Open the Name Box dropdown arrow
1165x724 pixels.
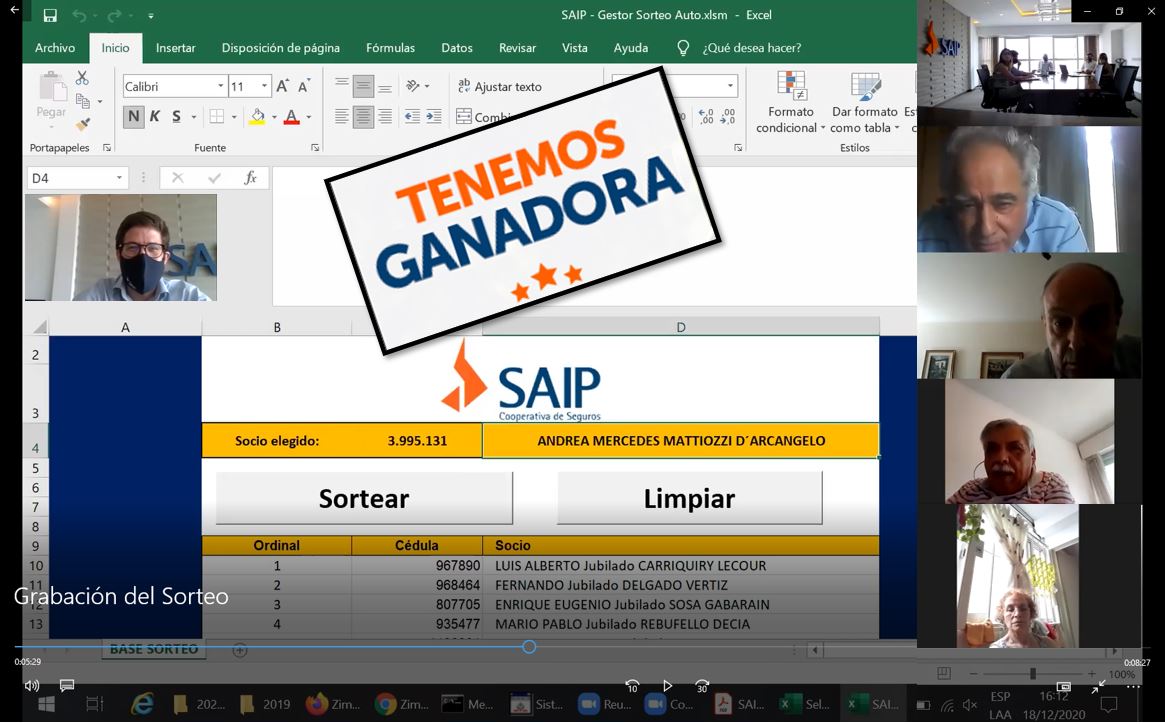click(119, 178)
